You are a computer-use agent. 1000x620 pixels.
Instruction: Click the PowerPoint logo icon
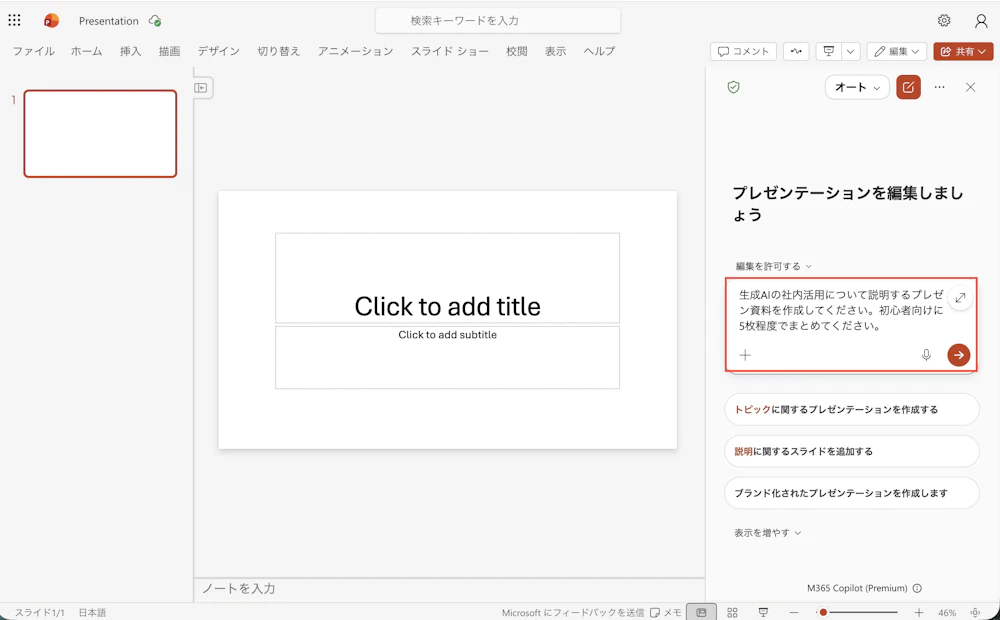point(51,20)
